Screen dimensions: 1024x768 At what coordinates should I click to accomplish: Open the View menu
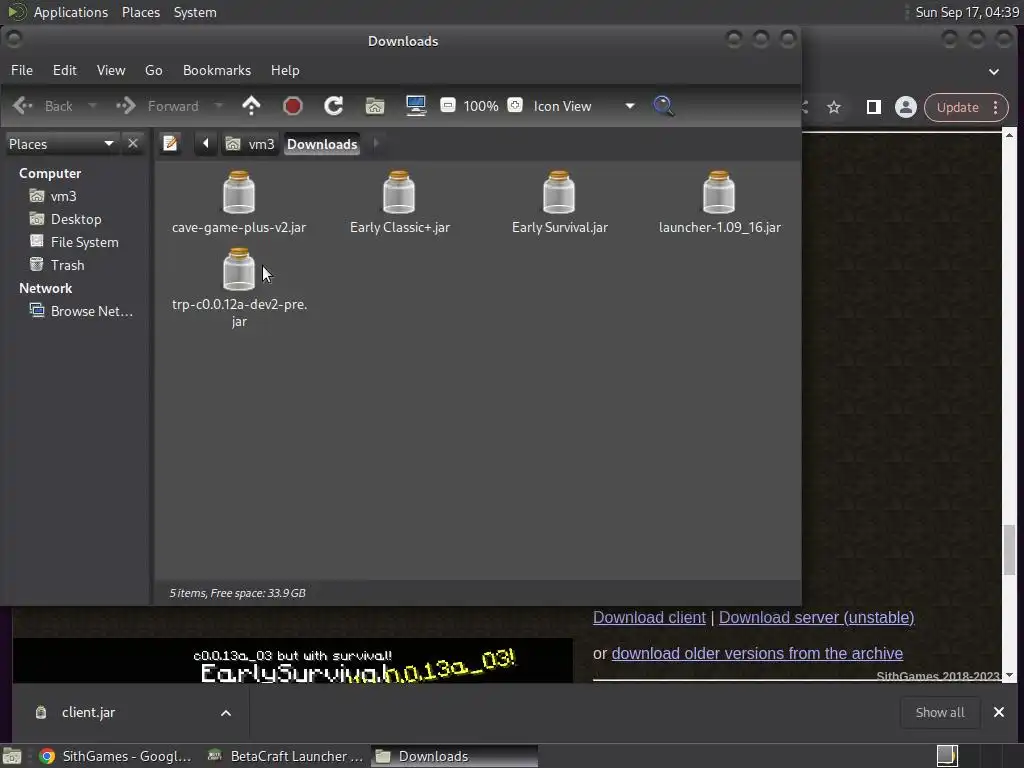coord(111,70)
